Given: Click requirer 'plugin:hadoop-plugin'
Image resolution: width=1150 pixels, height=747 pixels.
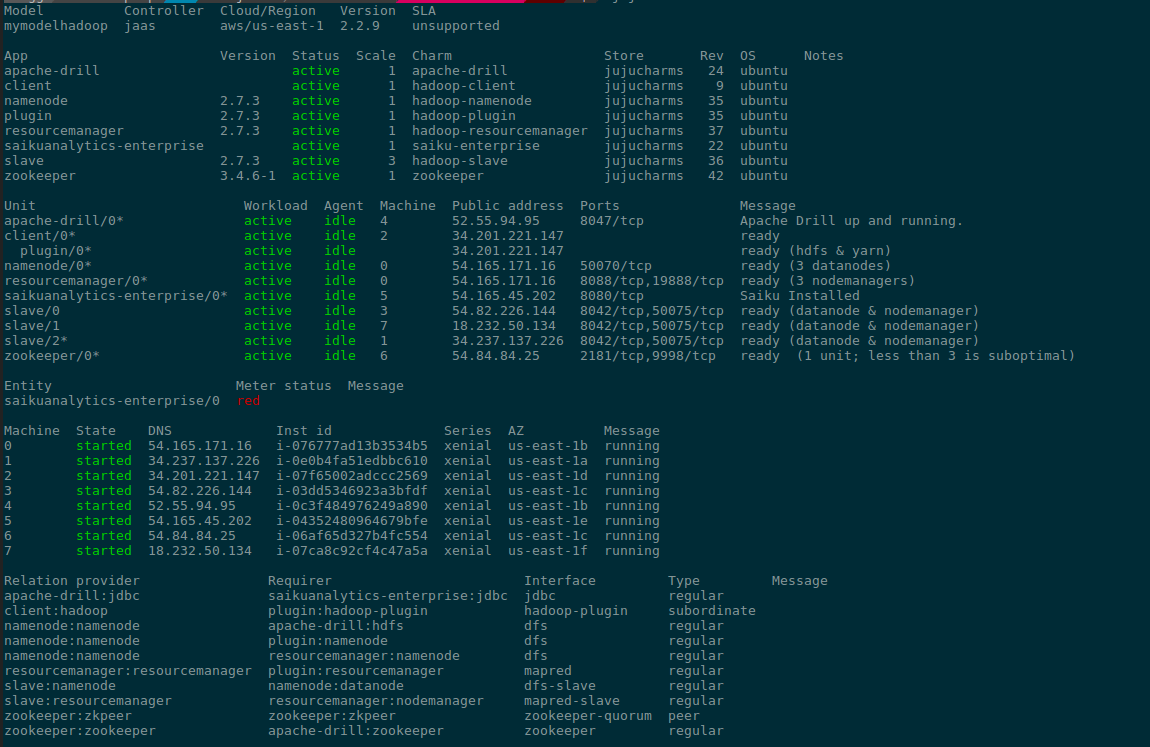Looking at the screenshot, I should (x=348, y=611).
